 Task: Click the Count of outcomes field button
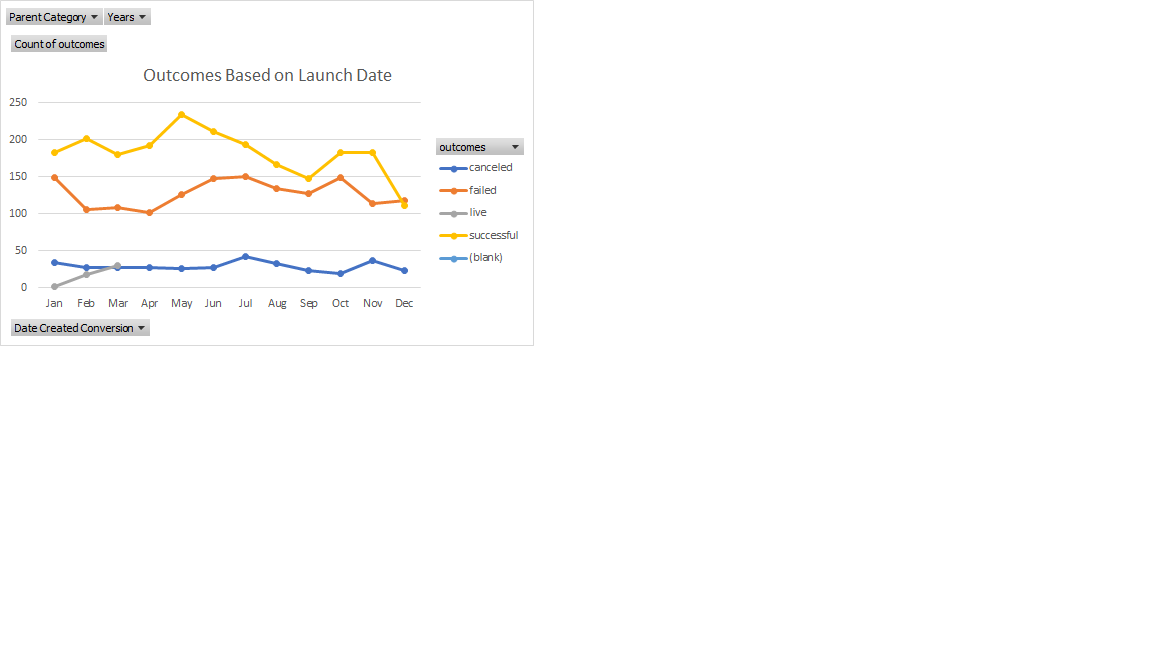click(x=58, y=43)
